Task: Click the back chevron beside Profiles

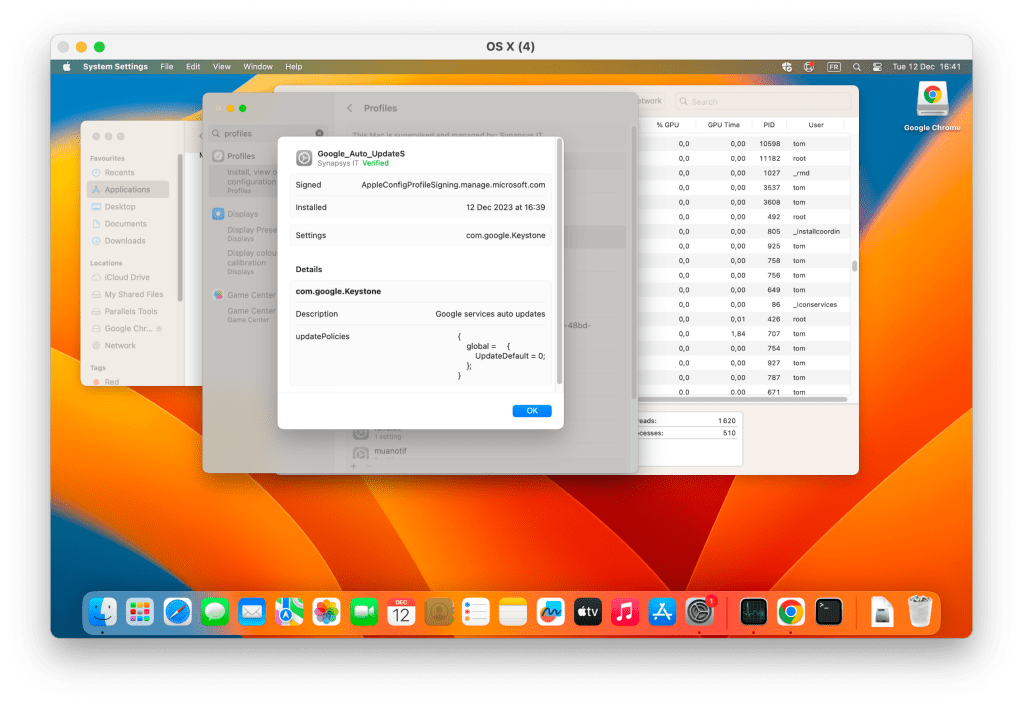Action: (349, 108)
